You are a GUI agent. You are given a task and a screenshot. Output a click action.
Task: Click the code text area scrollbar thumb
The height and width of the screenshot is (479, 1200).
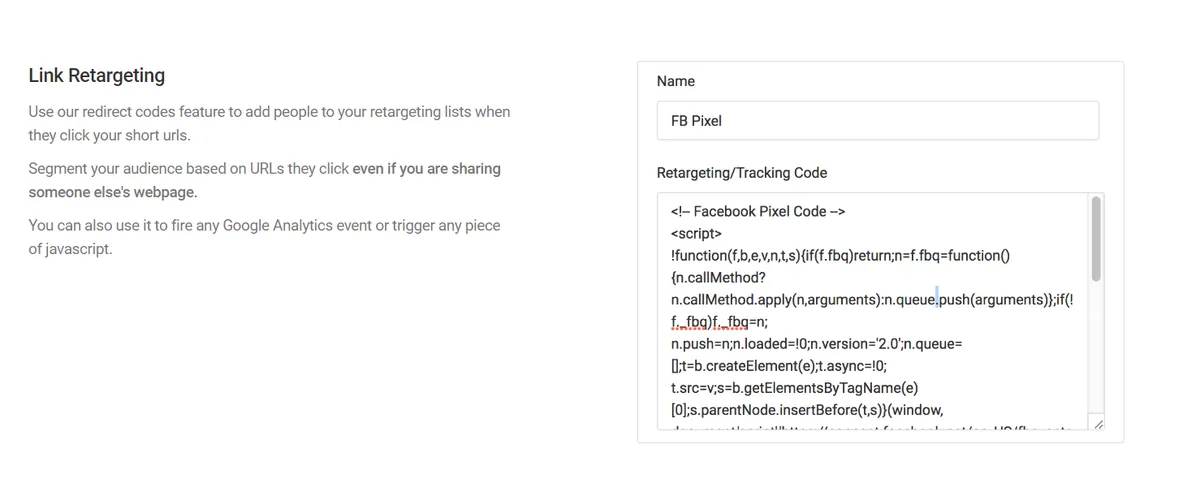point(1096,238)
